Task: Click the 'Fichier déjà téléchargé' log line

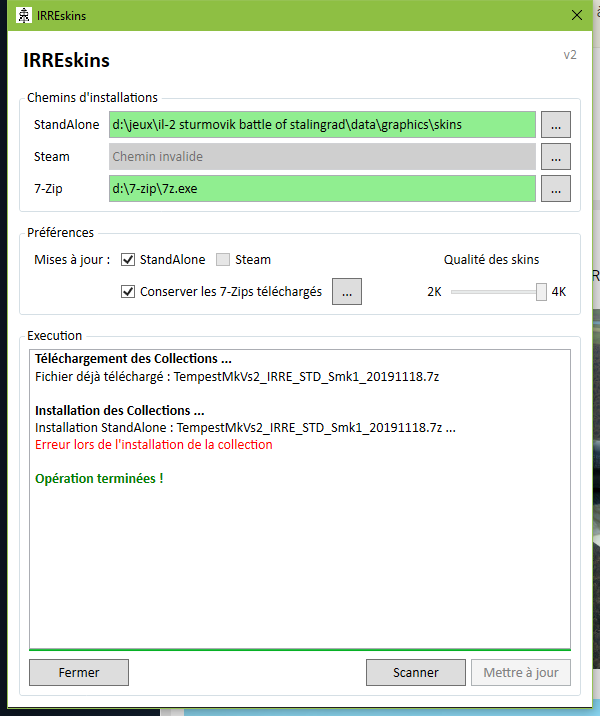Action: [237, 377]
